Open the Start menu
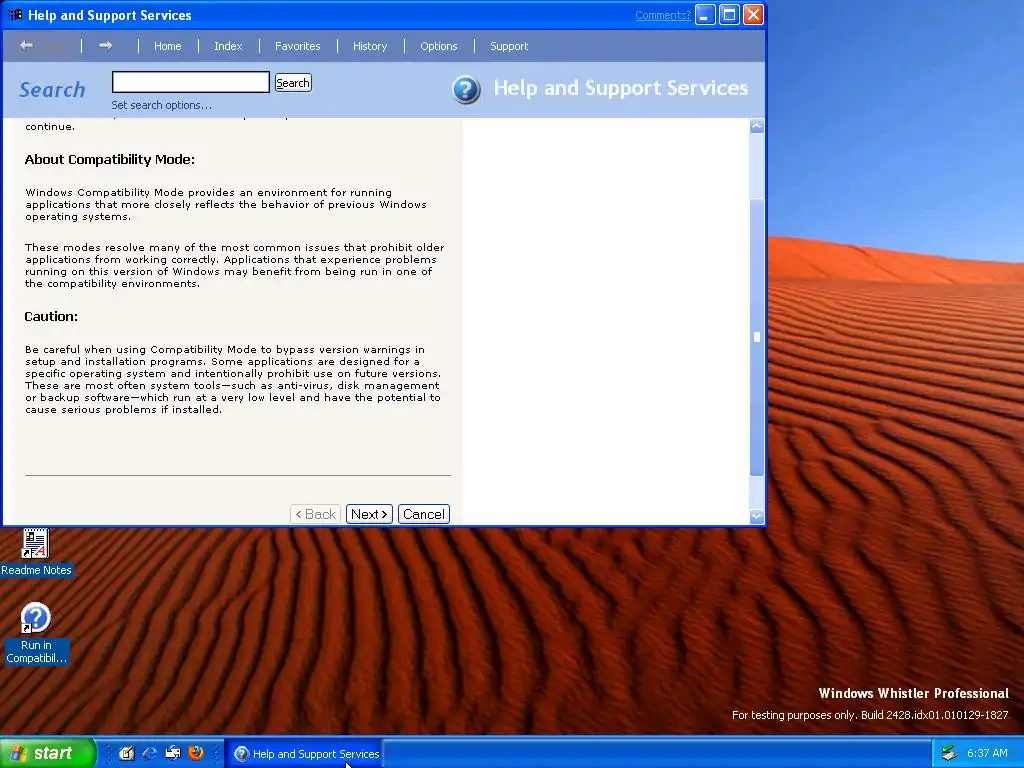 [47, 754]
